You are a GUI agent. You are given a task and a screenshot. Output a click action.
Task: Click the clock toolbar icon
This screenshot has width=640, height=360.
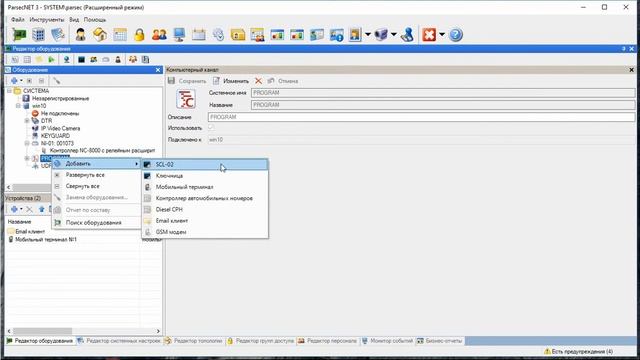click(218, 35)
